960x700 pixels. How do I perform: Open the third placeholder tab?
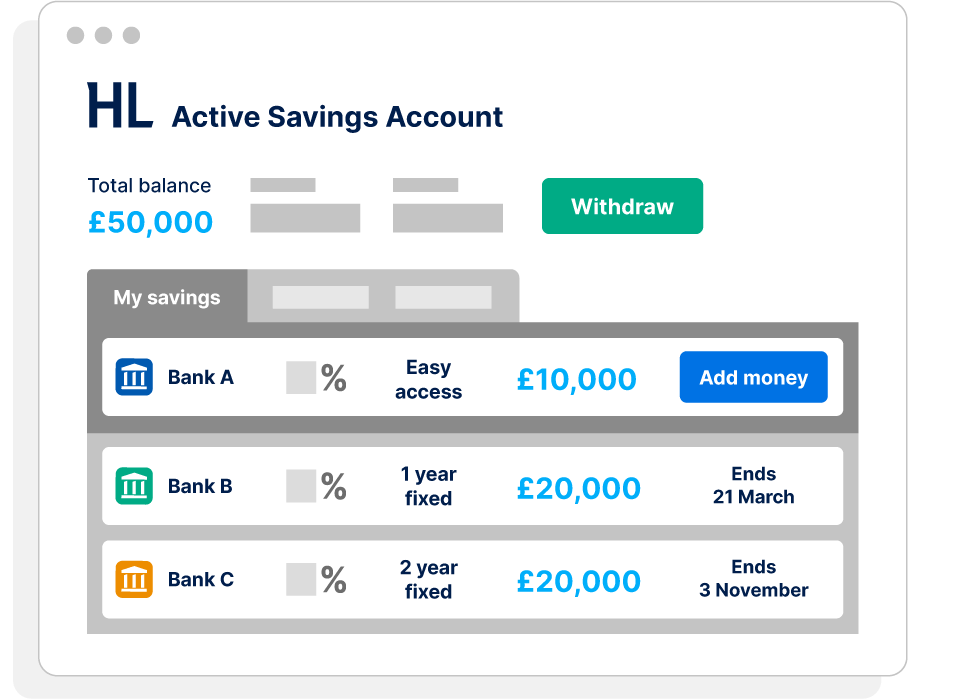click(443, 297)
